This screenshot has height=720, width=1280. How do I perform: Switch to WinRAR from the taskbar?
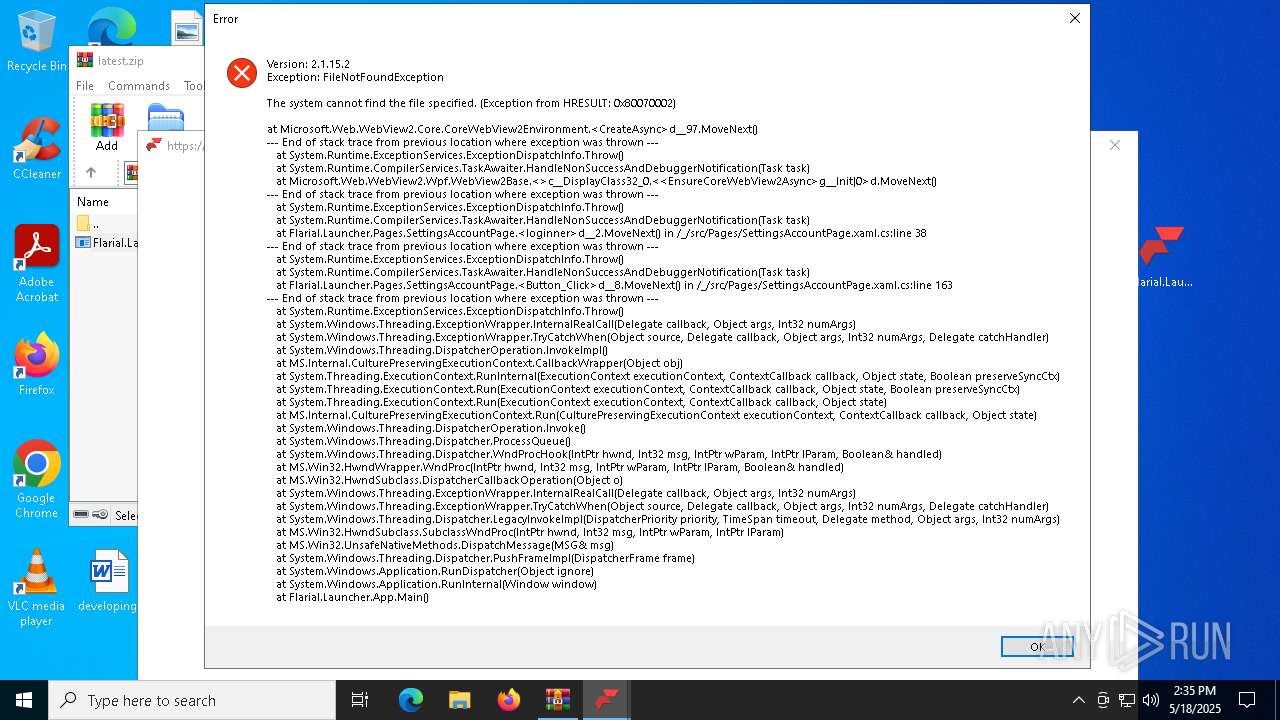(557, 700)
